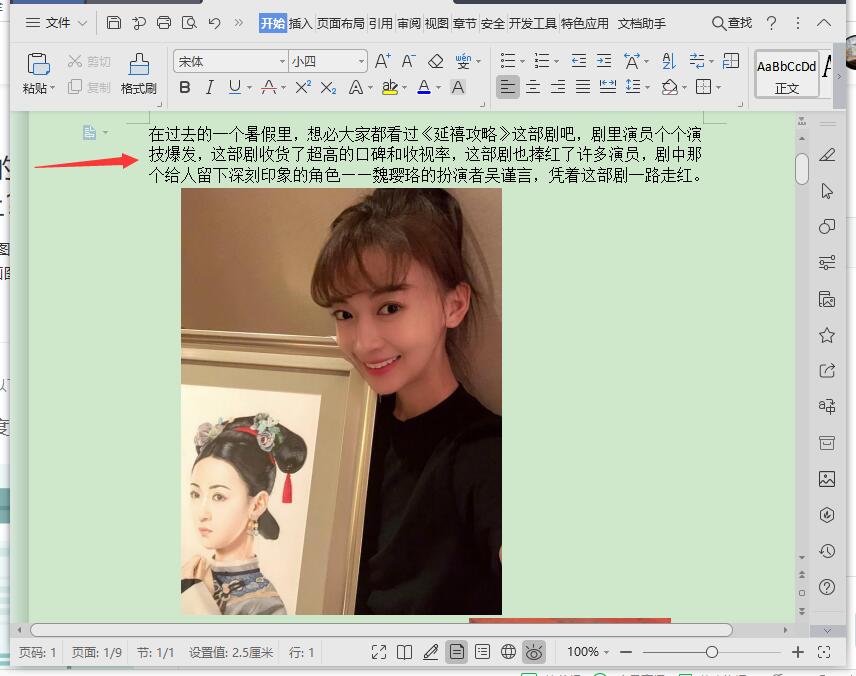This screenshot has height=676, width=856.
Task: Select align left paragraph button
Action: coord(508,87)
